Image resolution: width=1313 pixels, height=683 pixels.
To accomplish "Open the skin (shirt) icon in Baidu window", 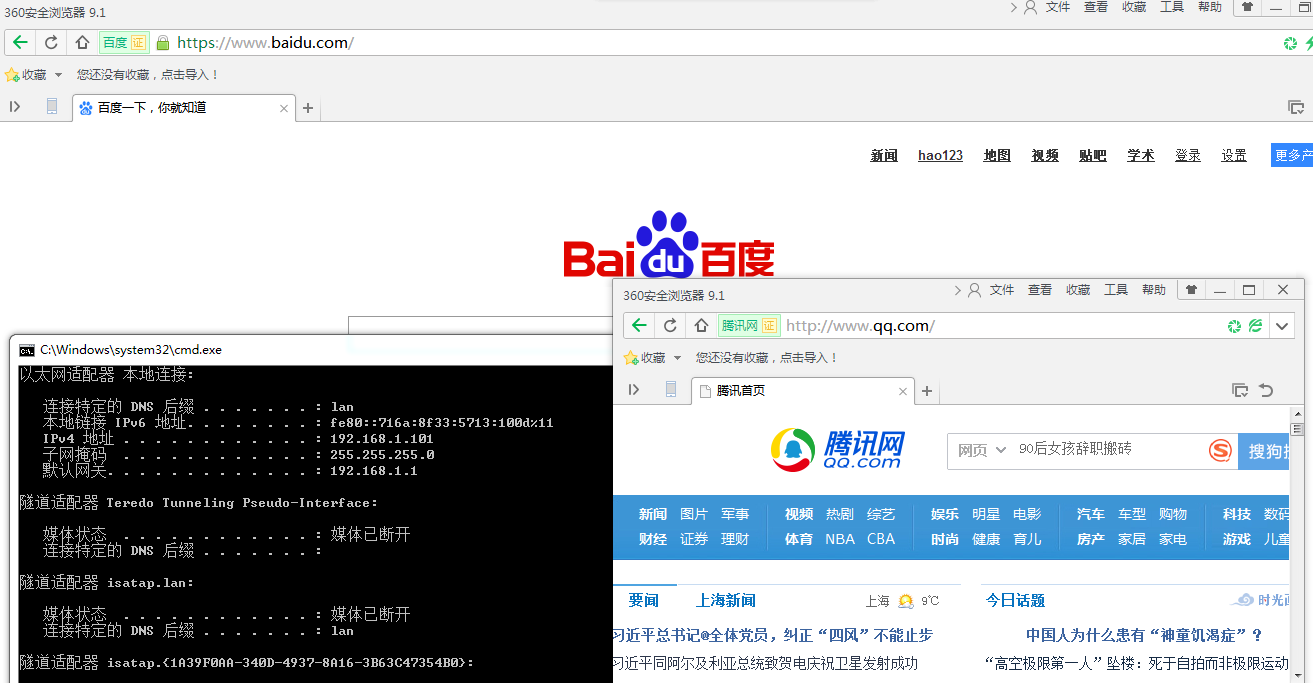I will [1246, 7].
